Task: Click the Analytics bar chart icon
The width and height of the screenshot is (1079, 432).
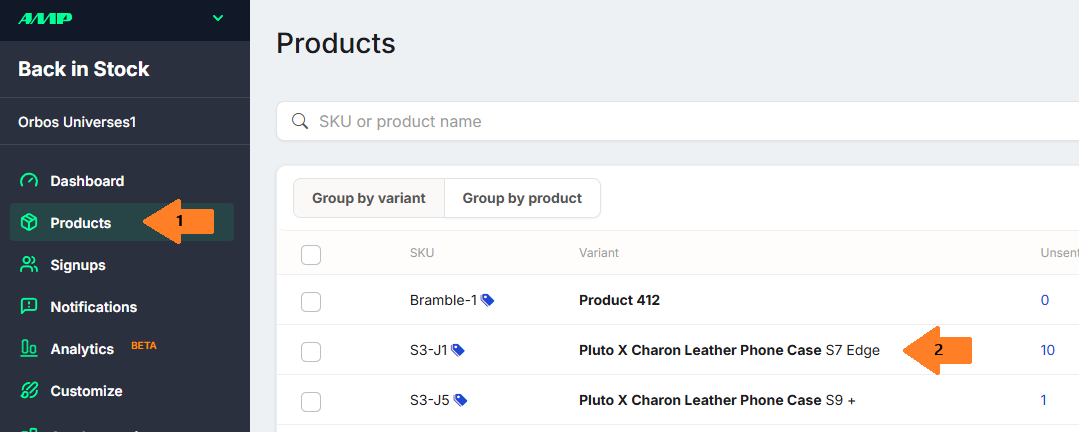Action: coord(30,349)
